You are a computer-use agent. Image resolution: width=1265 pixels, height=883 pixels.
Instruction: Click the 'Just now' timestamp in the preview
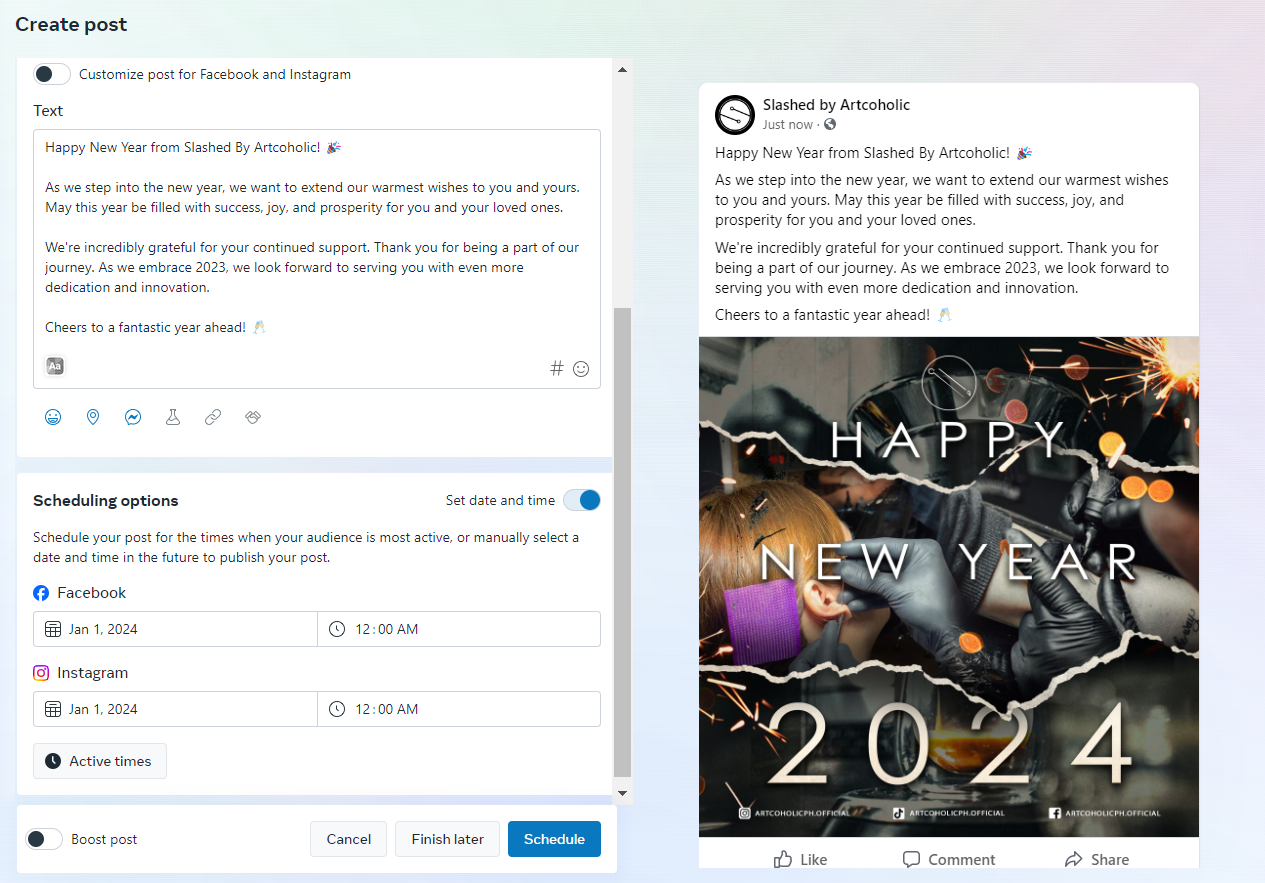tap(788, 125)
